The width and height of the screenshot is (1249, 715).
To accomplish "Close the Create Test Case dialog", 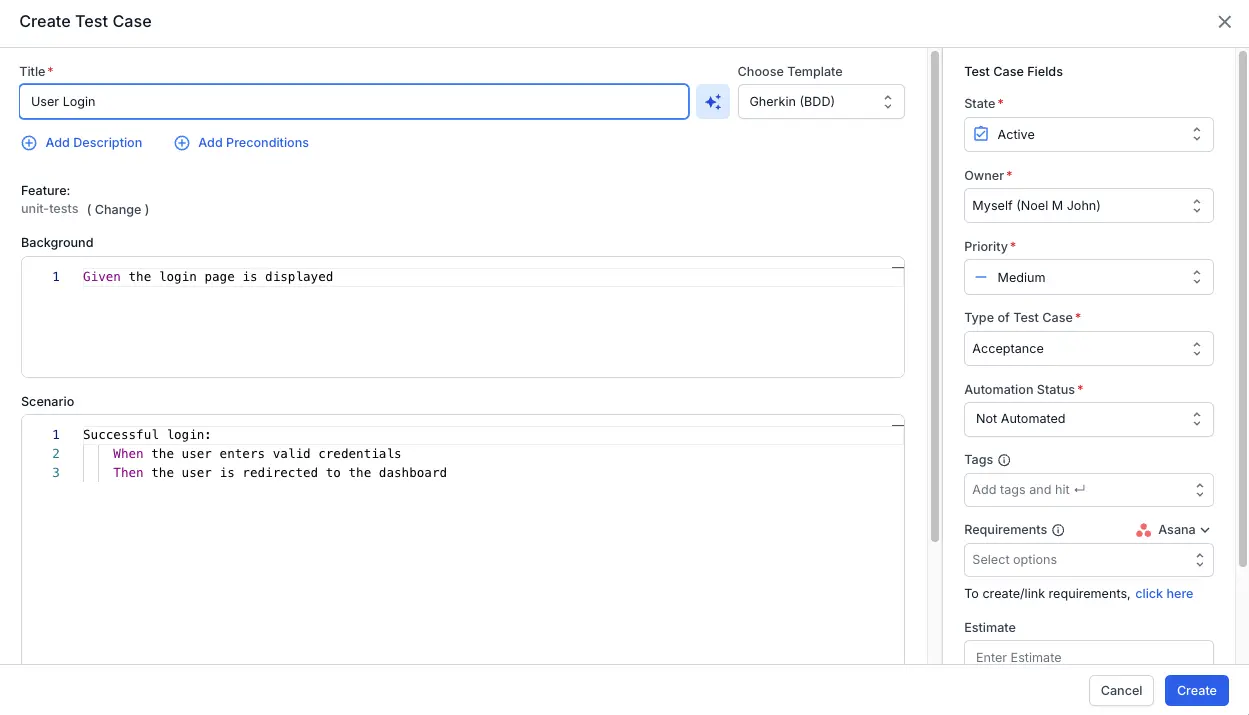I will (x=1224, y=22).
